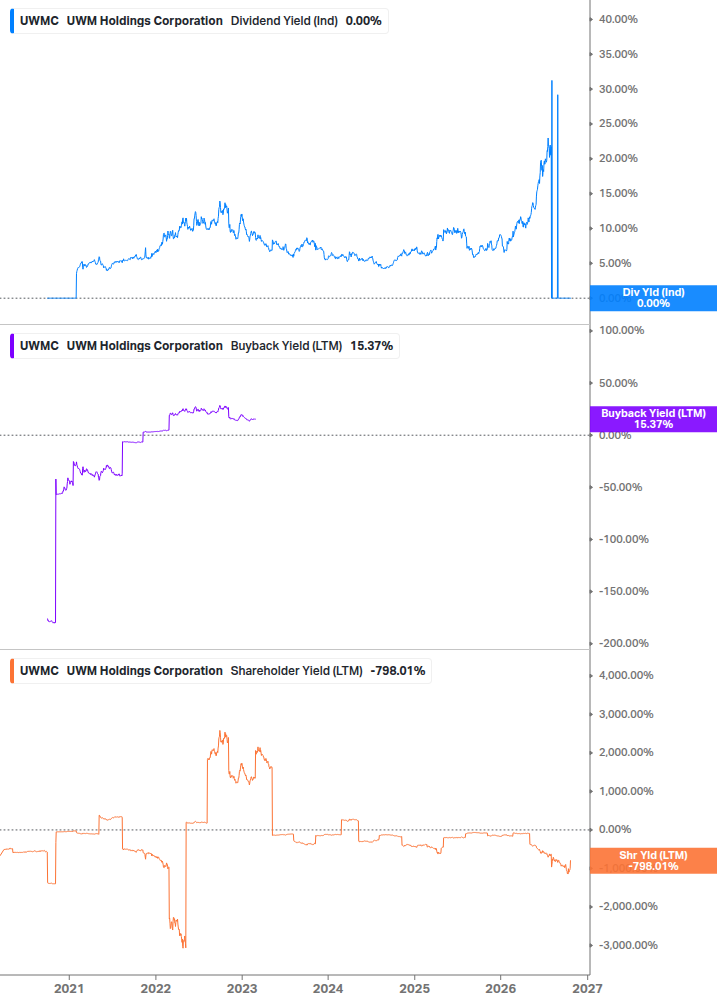Click the 2021 label on the time axis
The image size is (717, 1005).
(x=69, y=988)
